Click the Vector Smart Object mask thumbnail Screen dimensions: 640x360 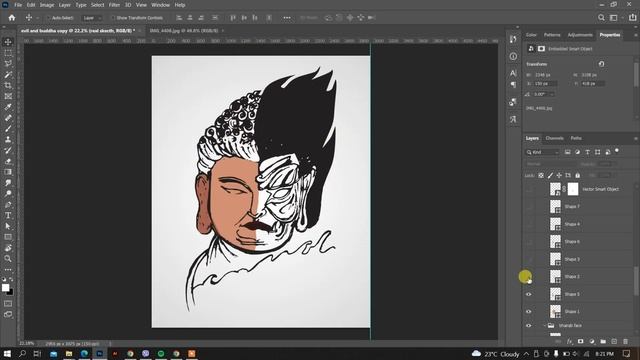pyautogui.click(x=573, y=189)
